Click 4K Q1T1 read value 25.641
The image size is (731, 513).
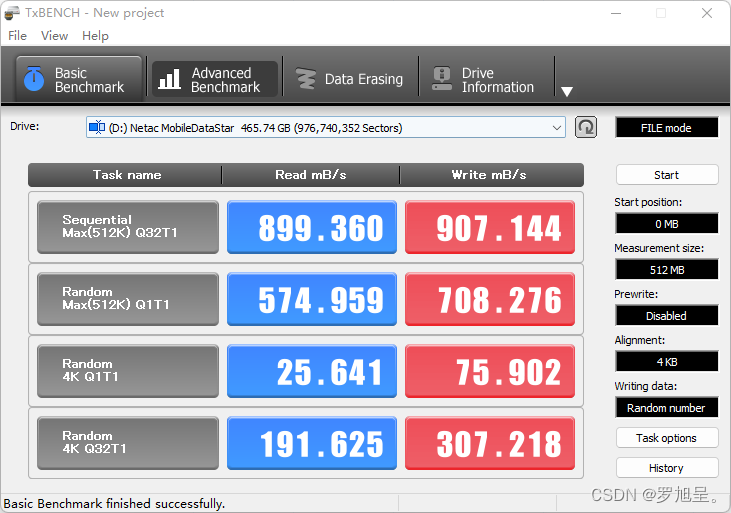pos(312,371)
